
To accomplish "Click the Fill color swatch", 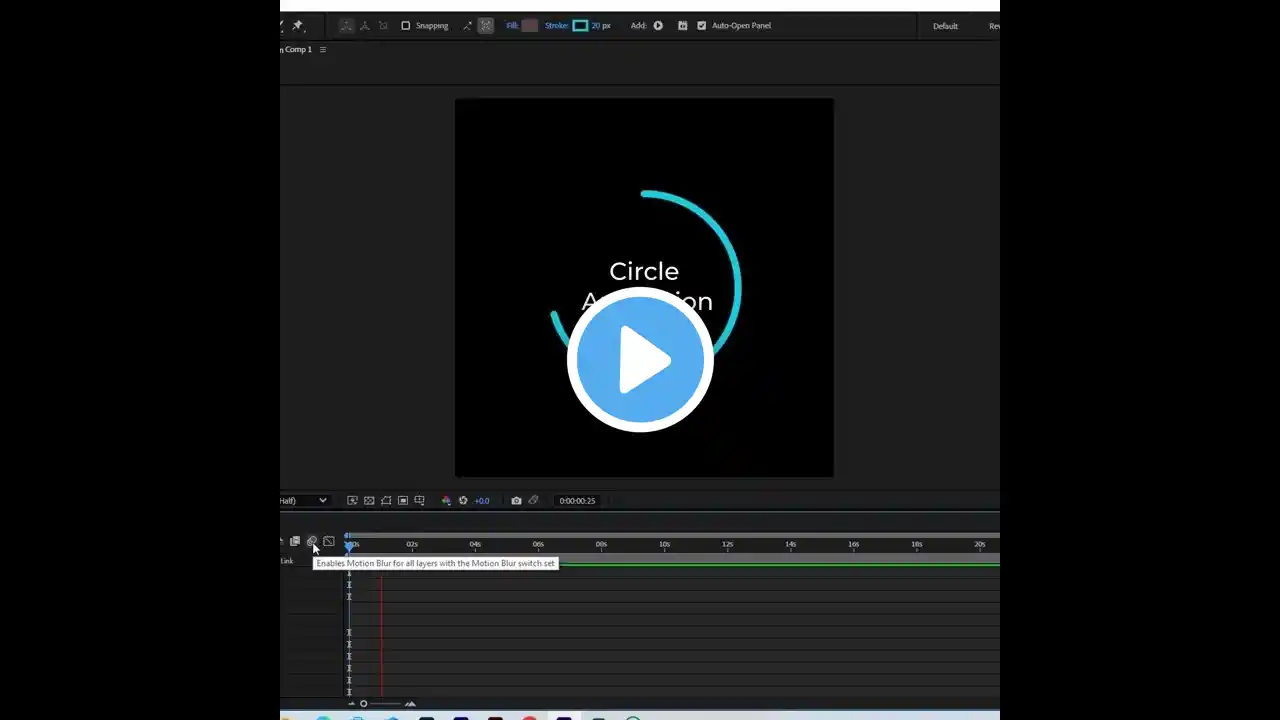I will [530, 26].
